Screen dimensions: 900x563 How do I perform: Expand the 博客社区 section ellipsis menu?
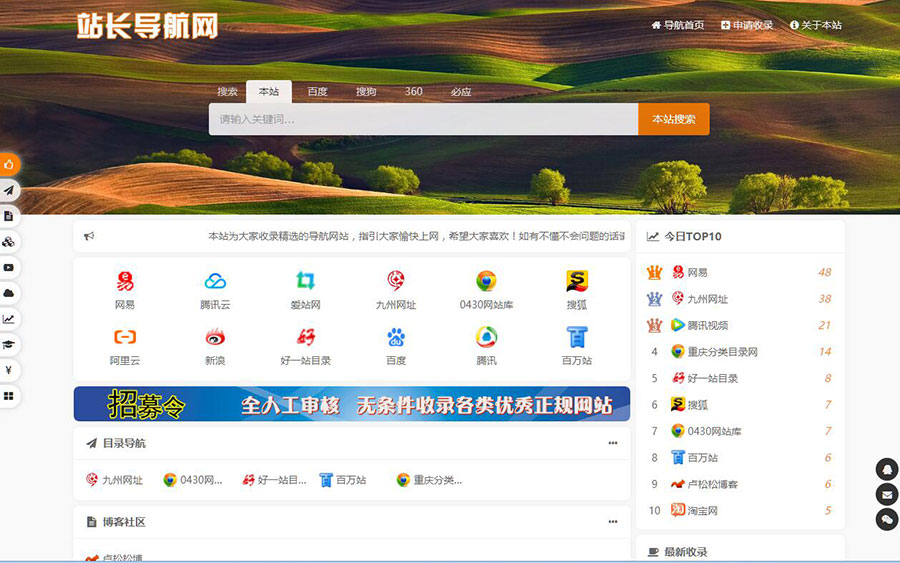pos(613,522)
